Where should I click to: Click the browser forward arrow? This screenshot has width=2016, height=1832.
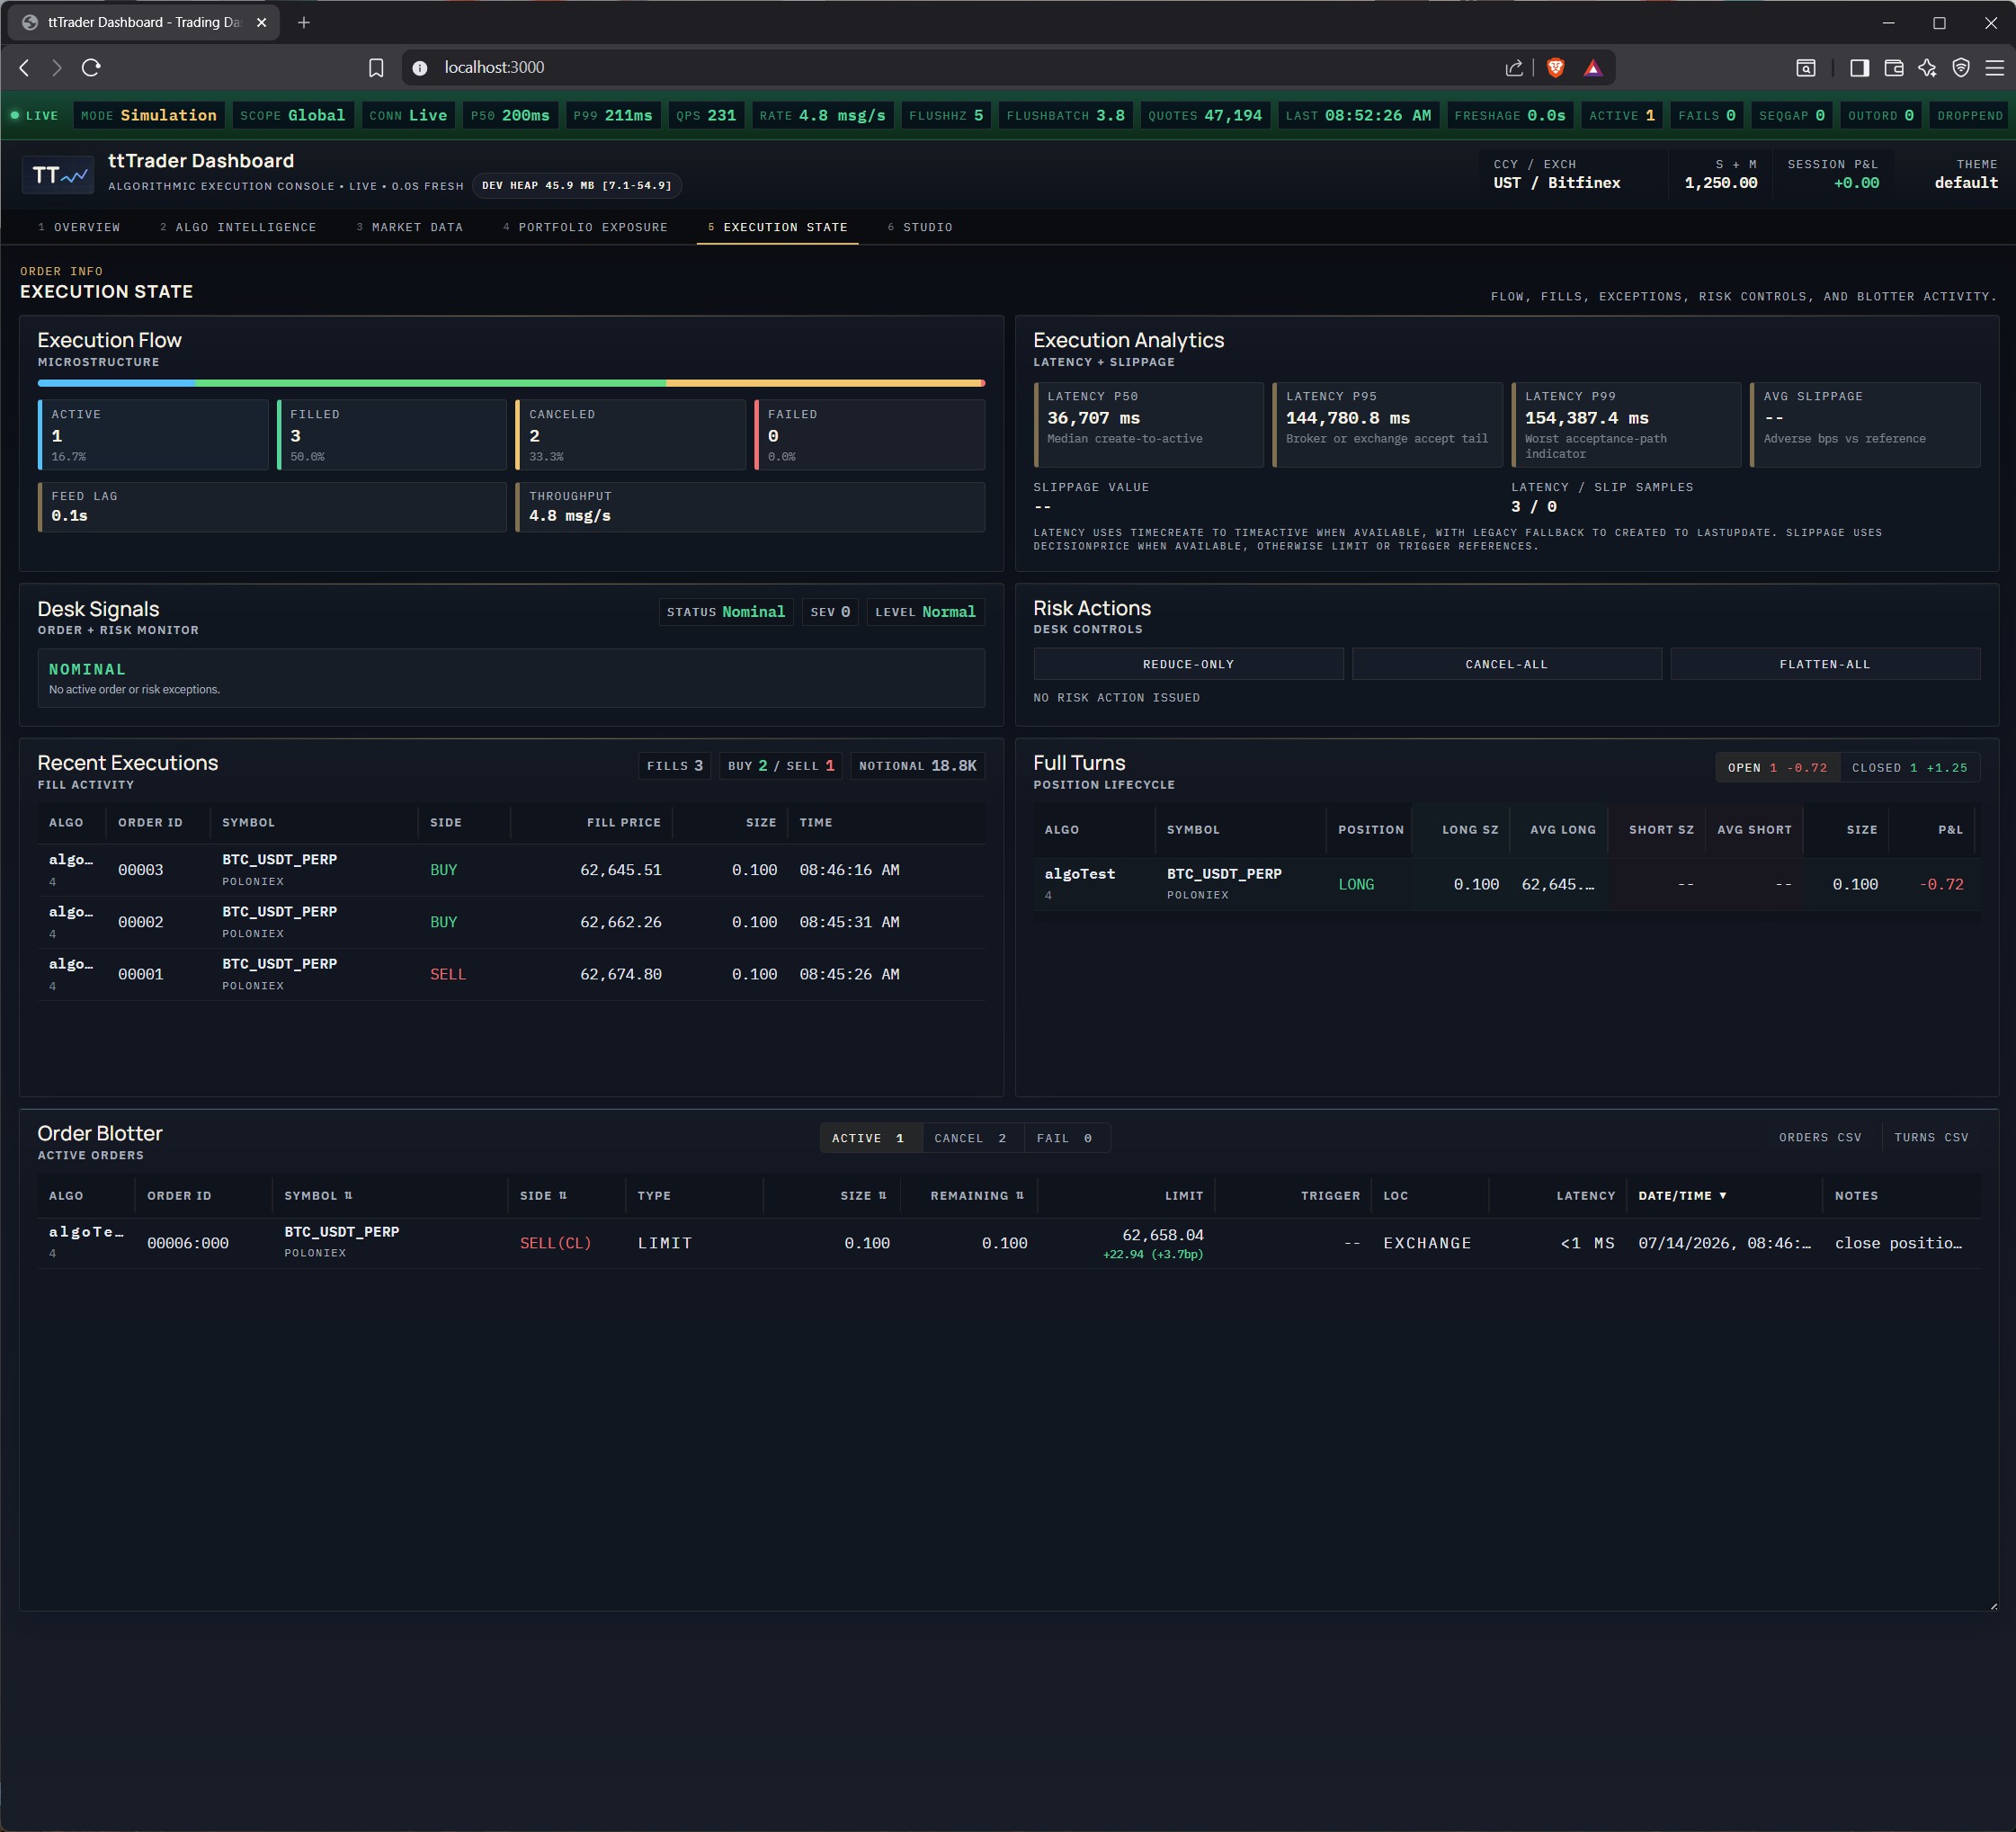[x=57, y=68]
